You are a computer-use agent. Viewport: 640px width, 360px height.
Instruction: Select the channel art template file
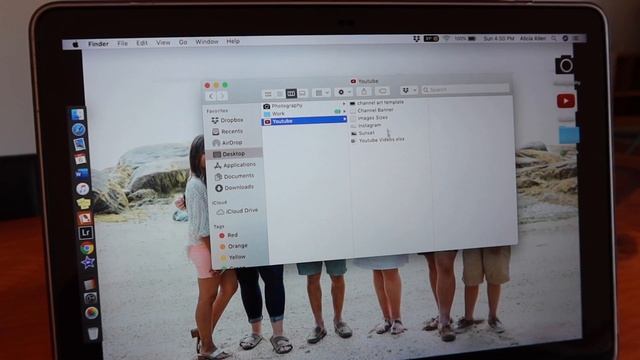377,103
